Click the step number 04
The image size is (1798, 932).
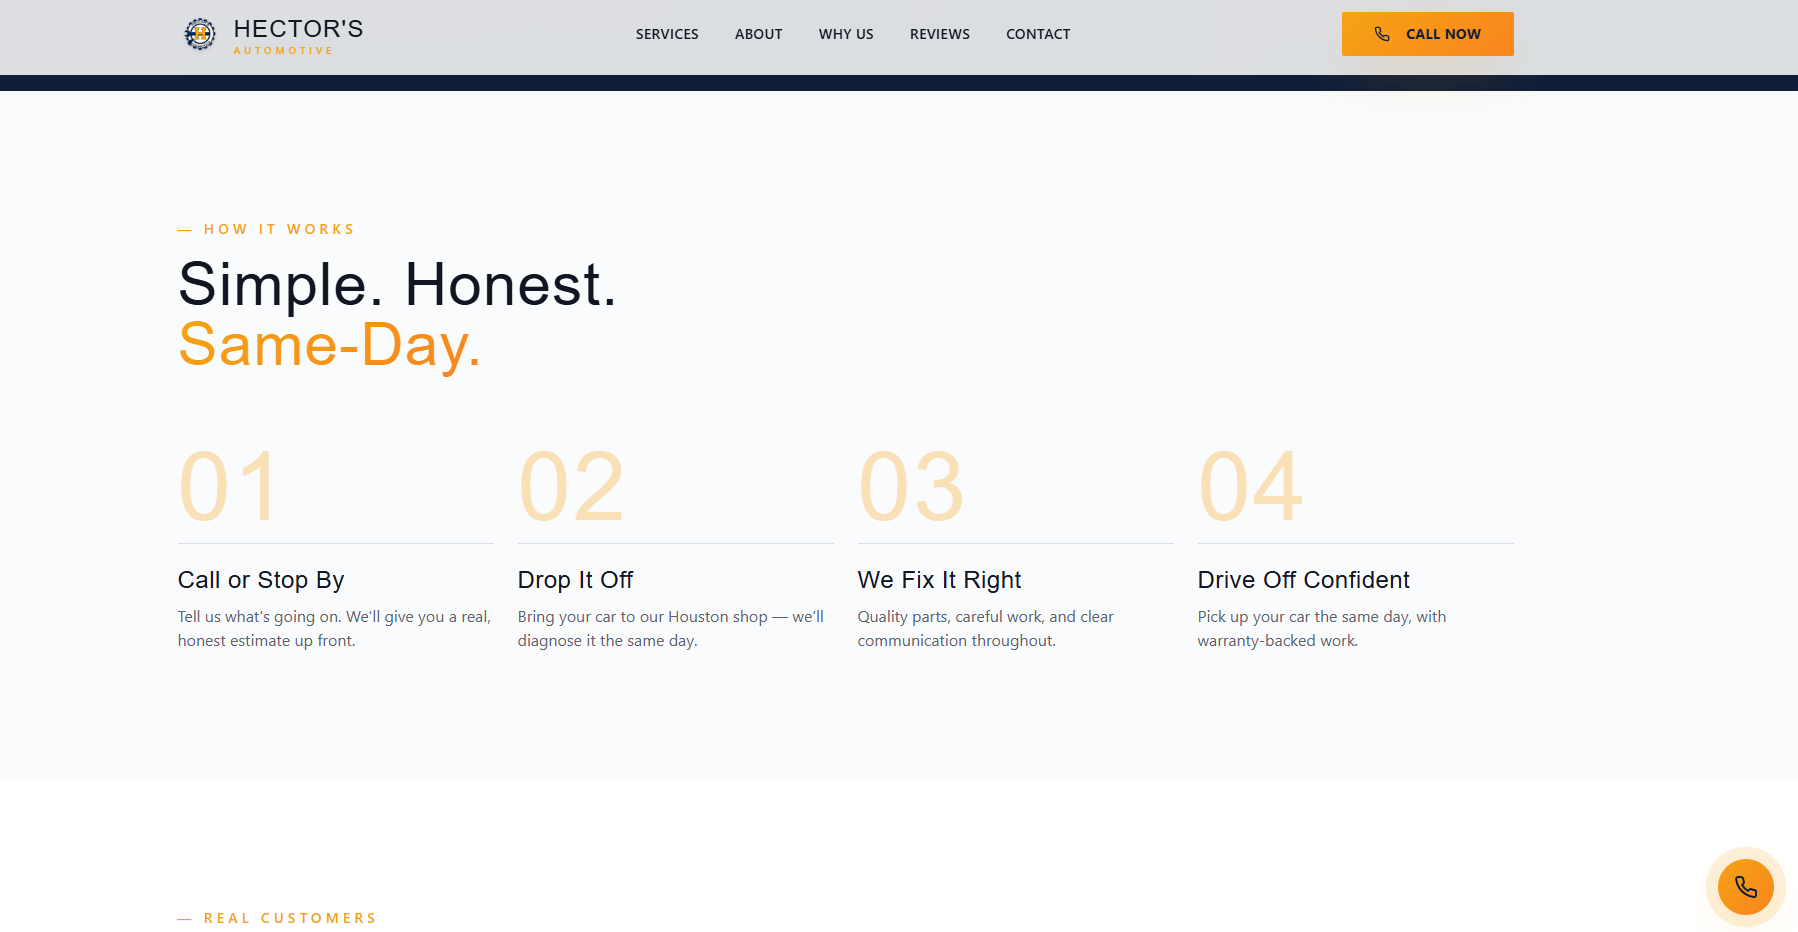(1251, 487)
